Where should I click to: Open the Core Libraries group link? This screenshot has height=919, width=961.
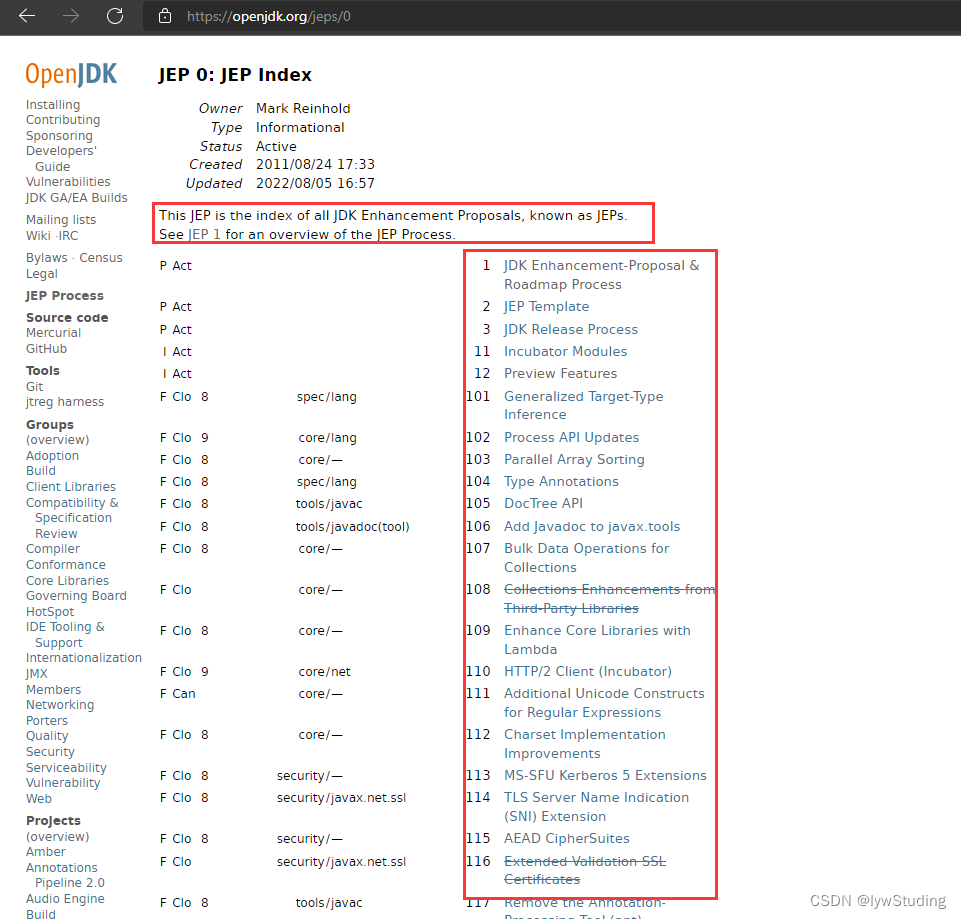tap(67, 581)
